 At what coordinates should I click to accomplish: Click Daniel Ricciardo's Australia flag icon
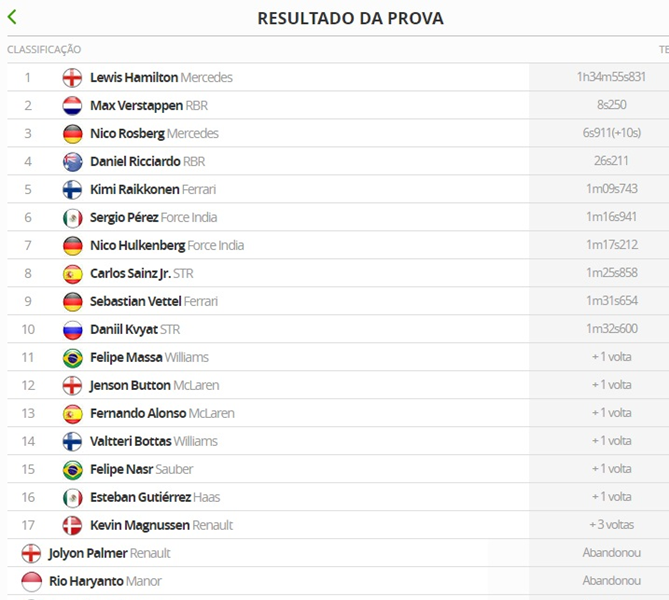(x=72, y=161)
